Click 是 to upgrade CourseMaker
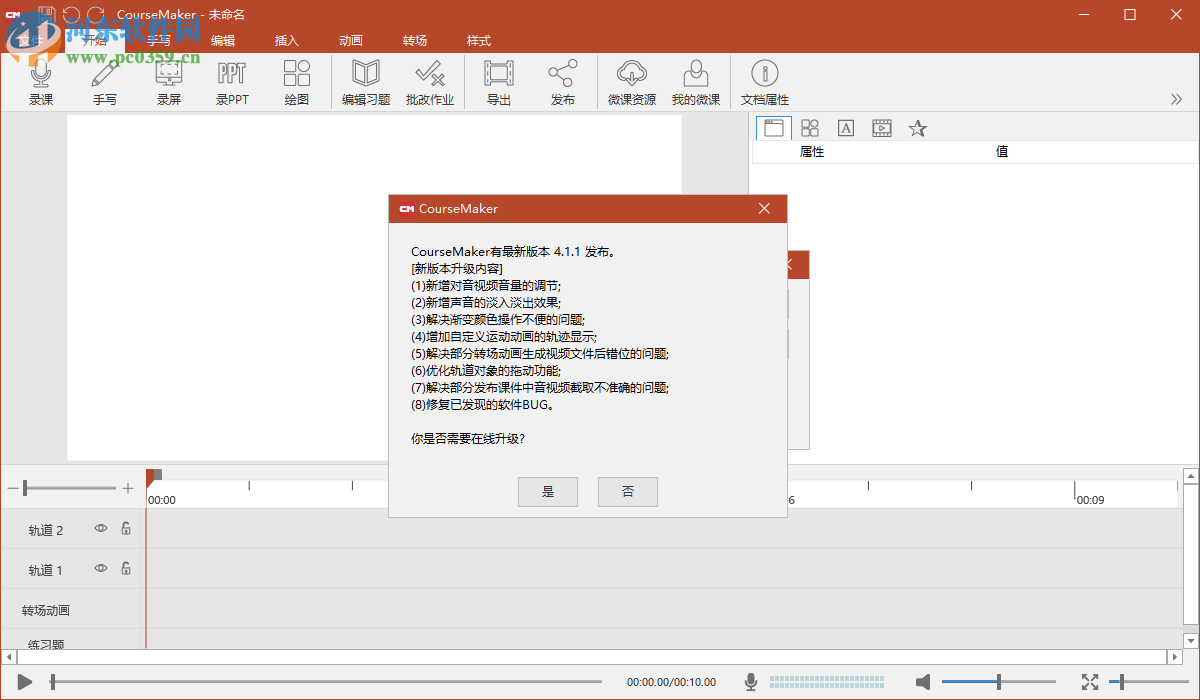 pyautogui.click(x=547, y=491)
